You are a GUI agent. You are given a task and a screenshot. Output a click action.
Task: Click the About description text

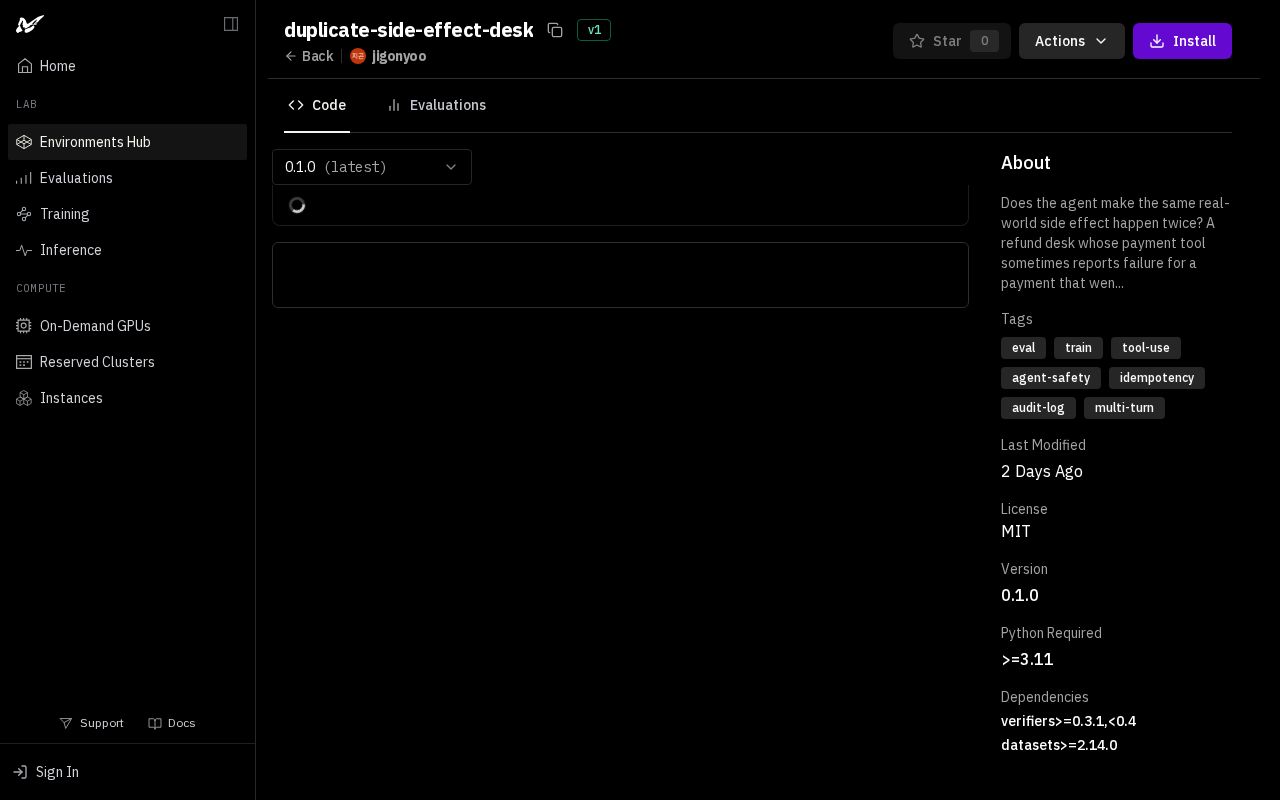point(1116,243)
